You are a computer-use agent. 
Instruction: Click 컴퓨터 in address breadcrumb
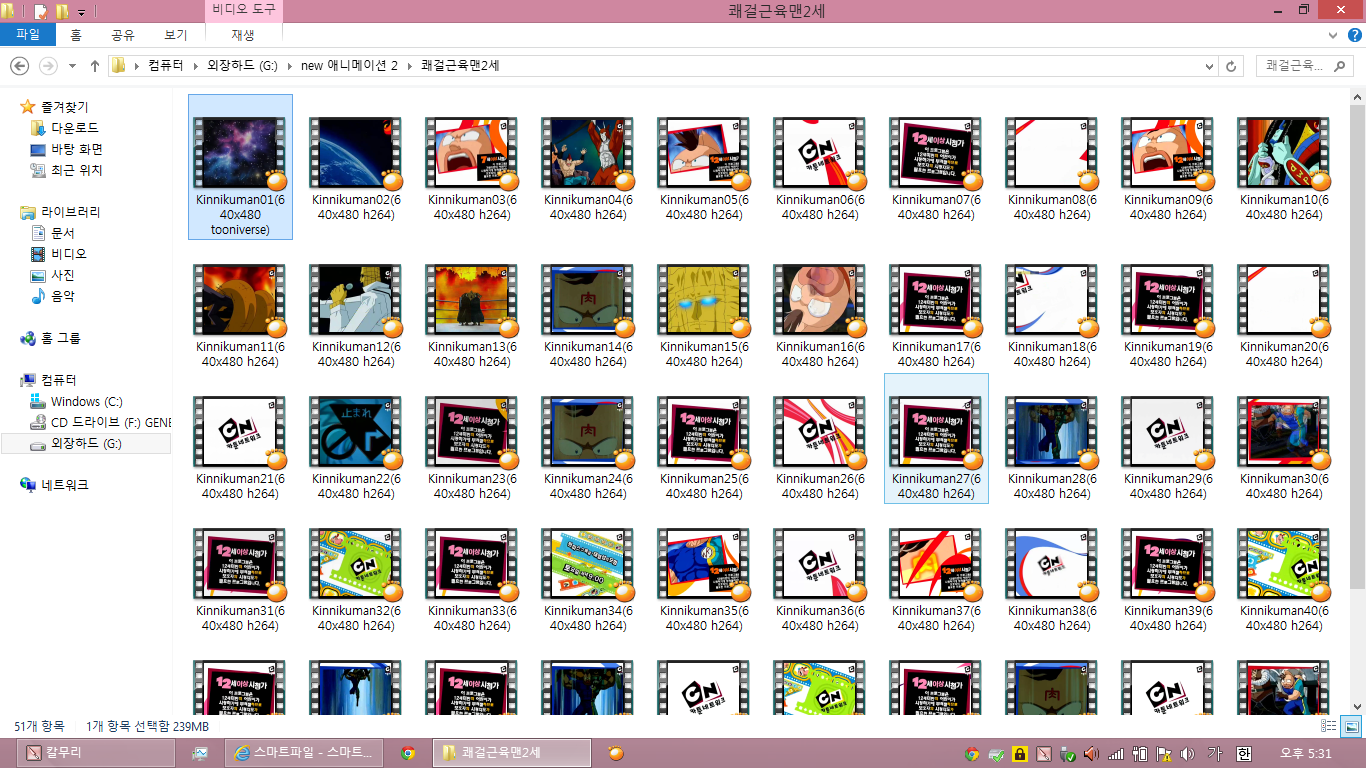click(x=165, y=66)
